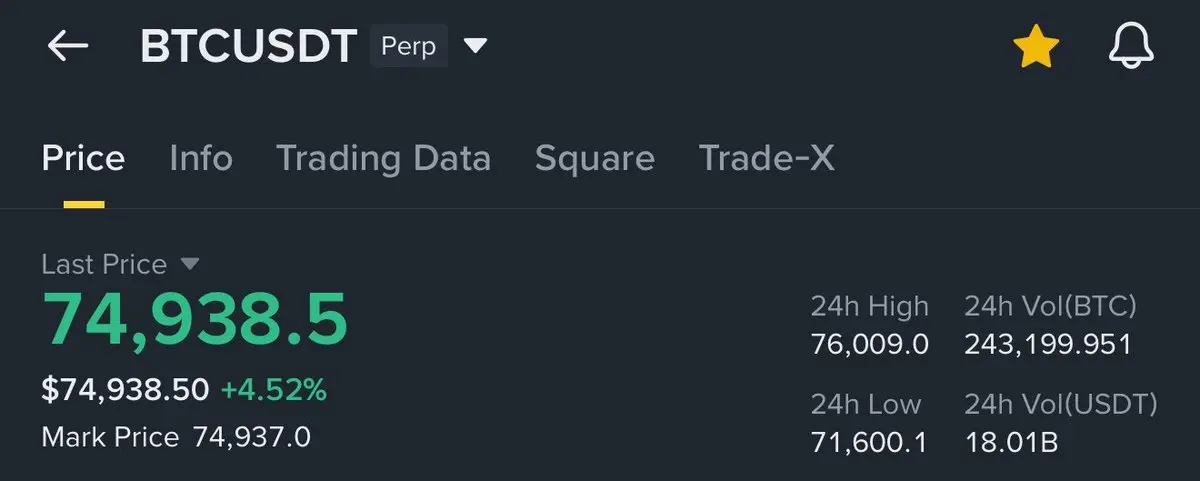1200x481 pixels.
Task: Tap the large 74,938.5 last price
Action: 194,320
